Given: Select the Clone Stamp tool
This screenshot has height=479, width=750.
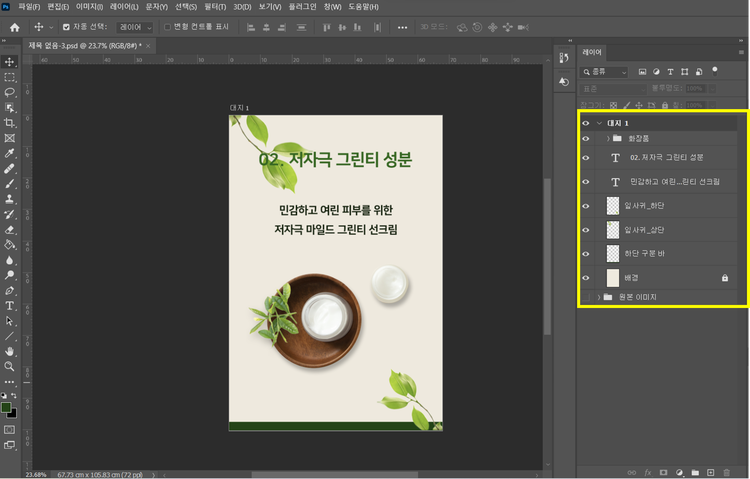Looking at the screenshot, I should pos(9,199).
